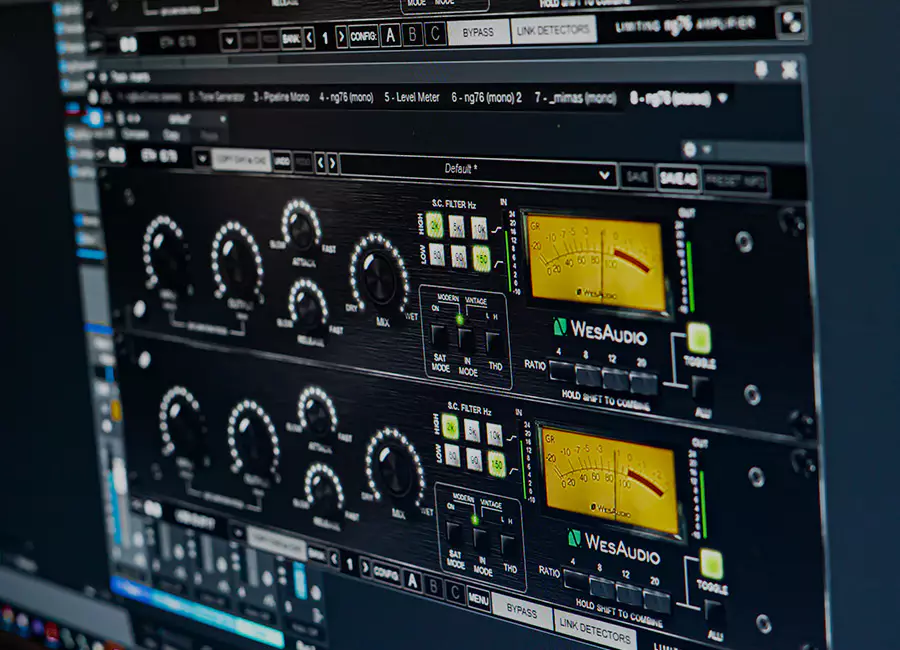The image size is (900, 650).
Task: Enable upper unit's 2k high filter
Action: (435, 225)
